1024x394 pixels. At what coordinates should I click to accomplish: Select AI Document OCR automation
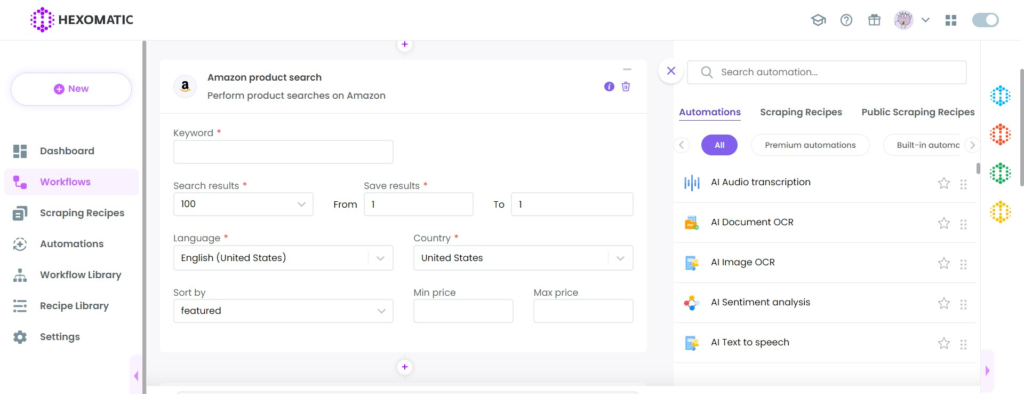coord(826,223)
